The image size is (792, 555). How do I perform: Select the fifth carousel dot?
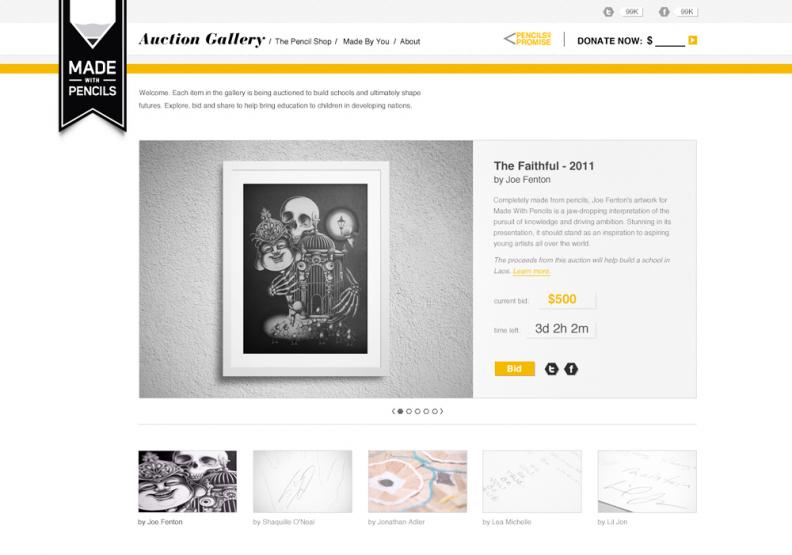click(435, 412)
